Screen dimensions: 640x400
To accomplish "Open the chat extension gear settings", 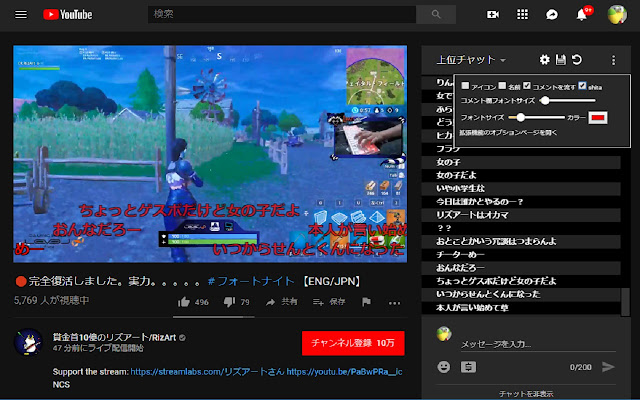I will click(x=544, y=60).
